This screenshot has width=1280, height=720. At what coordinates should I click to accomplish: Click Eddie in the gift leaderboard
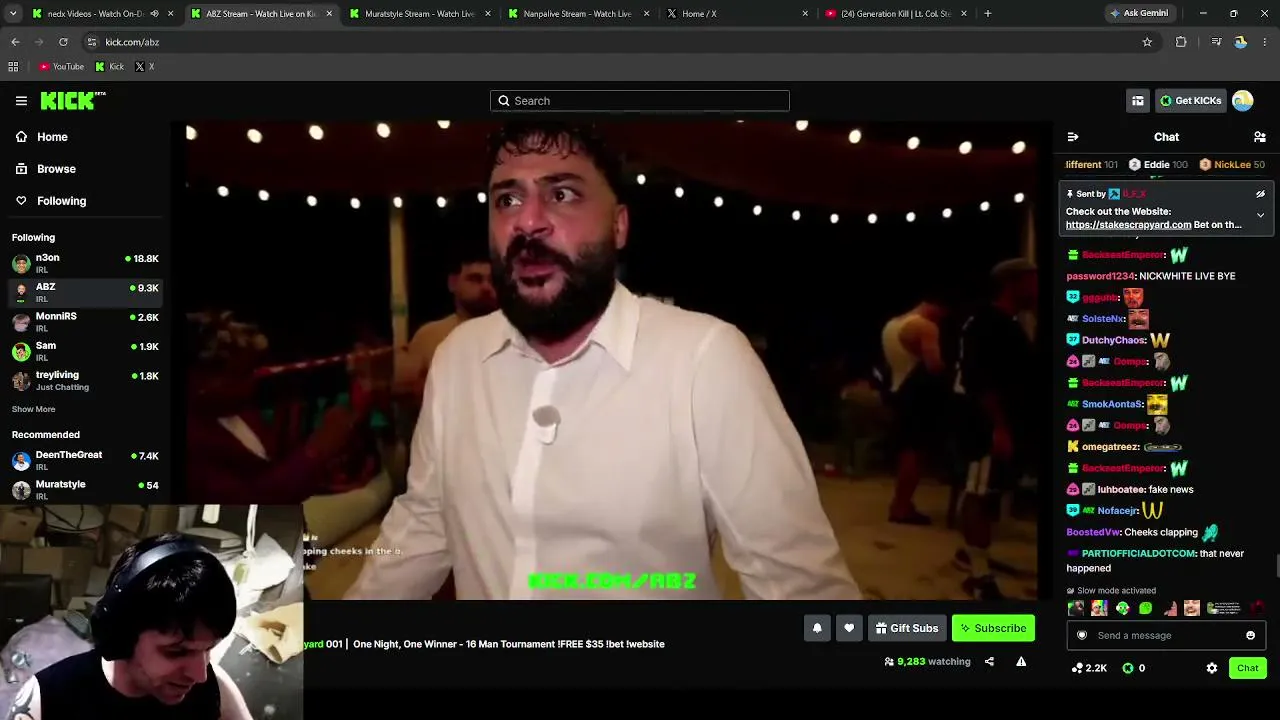[x=1158, y=165]
